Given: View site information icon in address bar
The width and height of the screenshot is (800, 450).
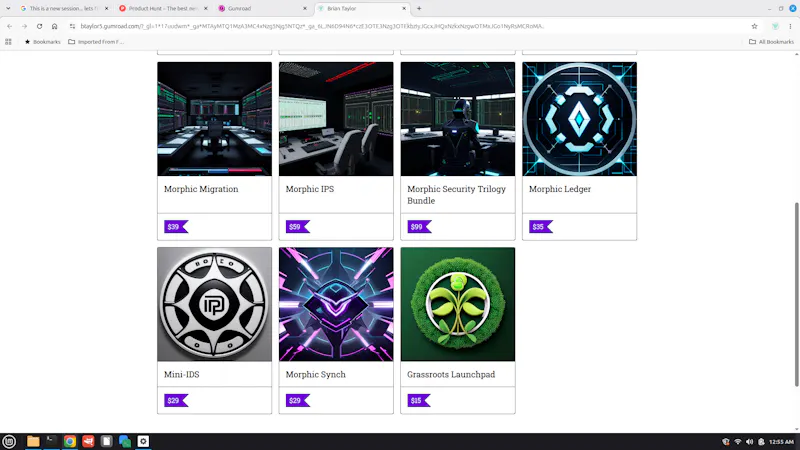Looking at the screenshot, I should [x=72, y=26].
